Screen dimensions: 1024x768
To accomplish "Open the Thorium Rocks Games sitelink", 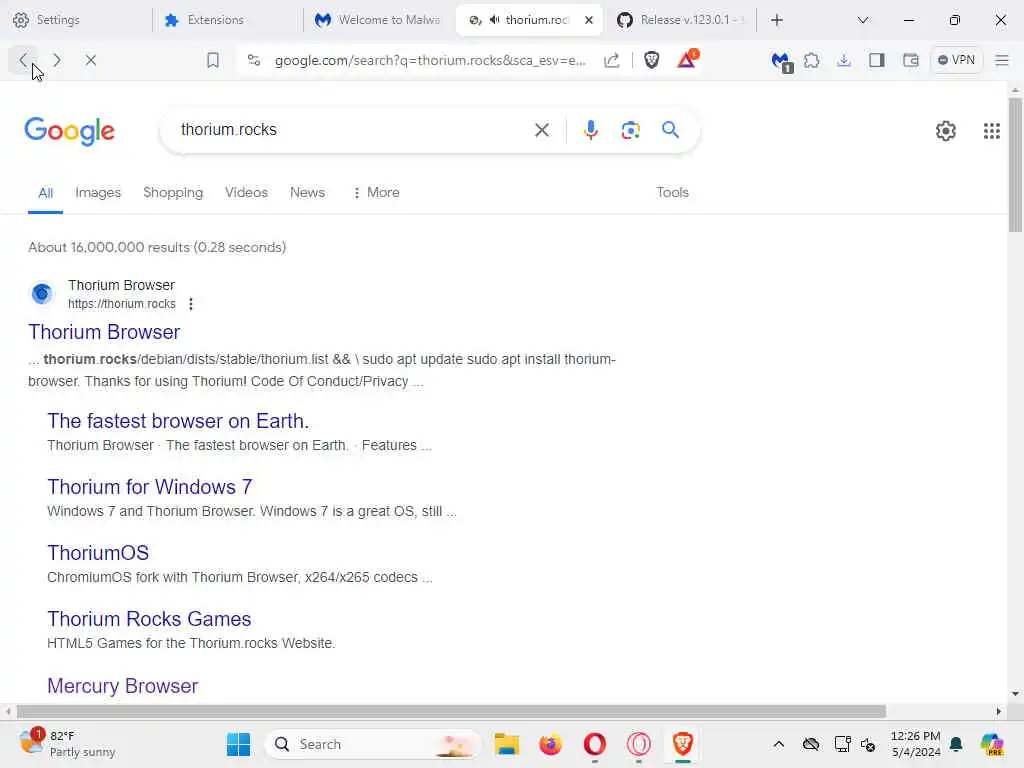I will (149, 618).
